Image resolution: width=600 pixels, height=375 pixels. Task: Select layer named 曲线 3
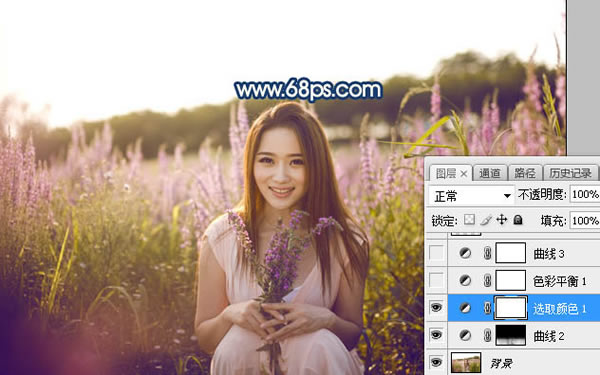coord(549,254)
